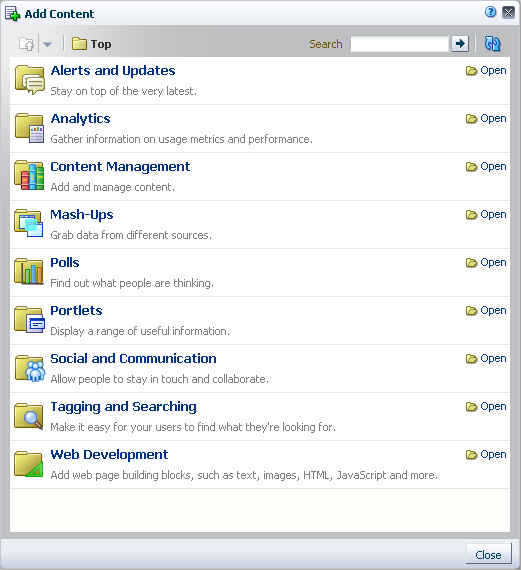Click the Top breadcrumb label
This screenshot has height=570, width=521.
pyautogui.click(x=101, y=44)
